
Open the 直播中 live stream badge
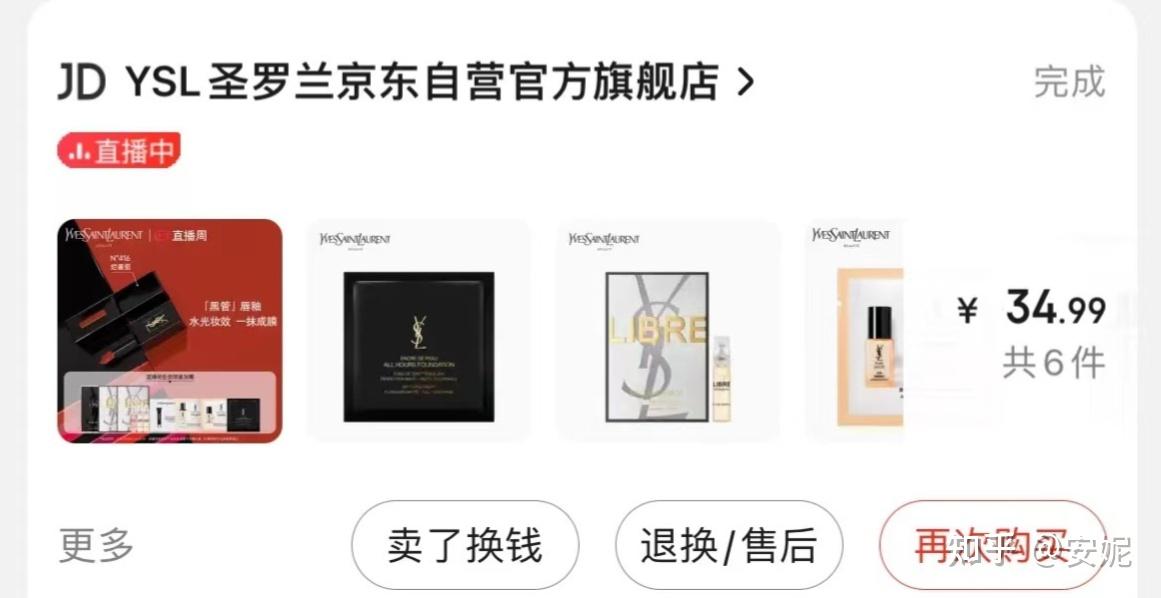[119, 150]
